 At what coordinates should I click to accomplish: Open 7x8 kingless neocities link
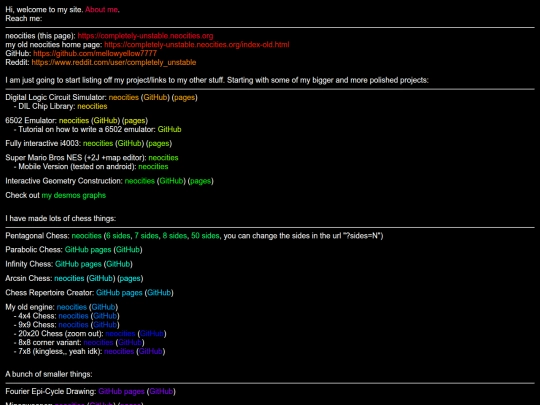click(119, 352)
